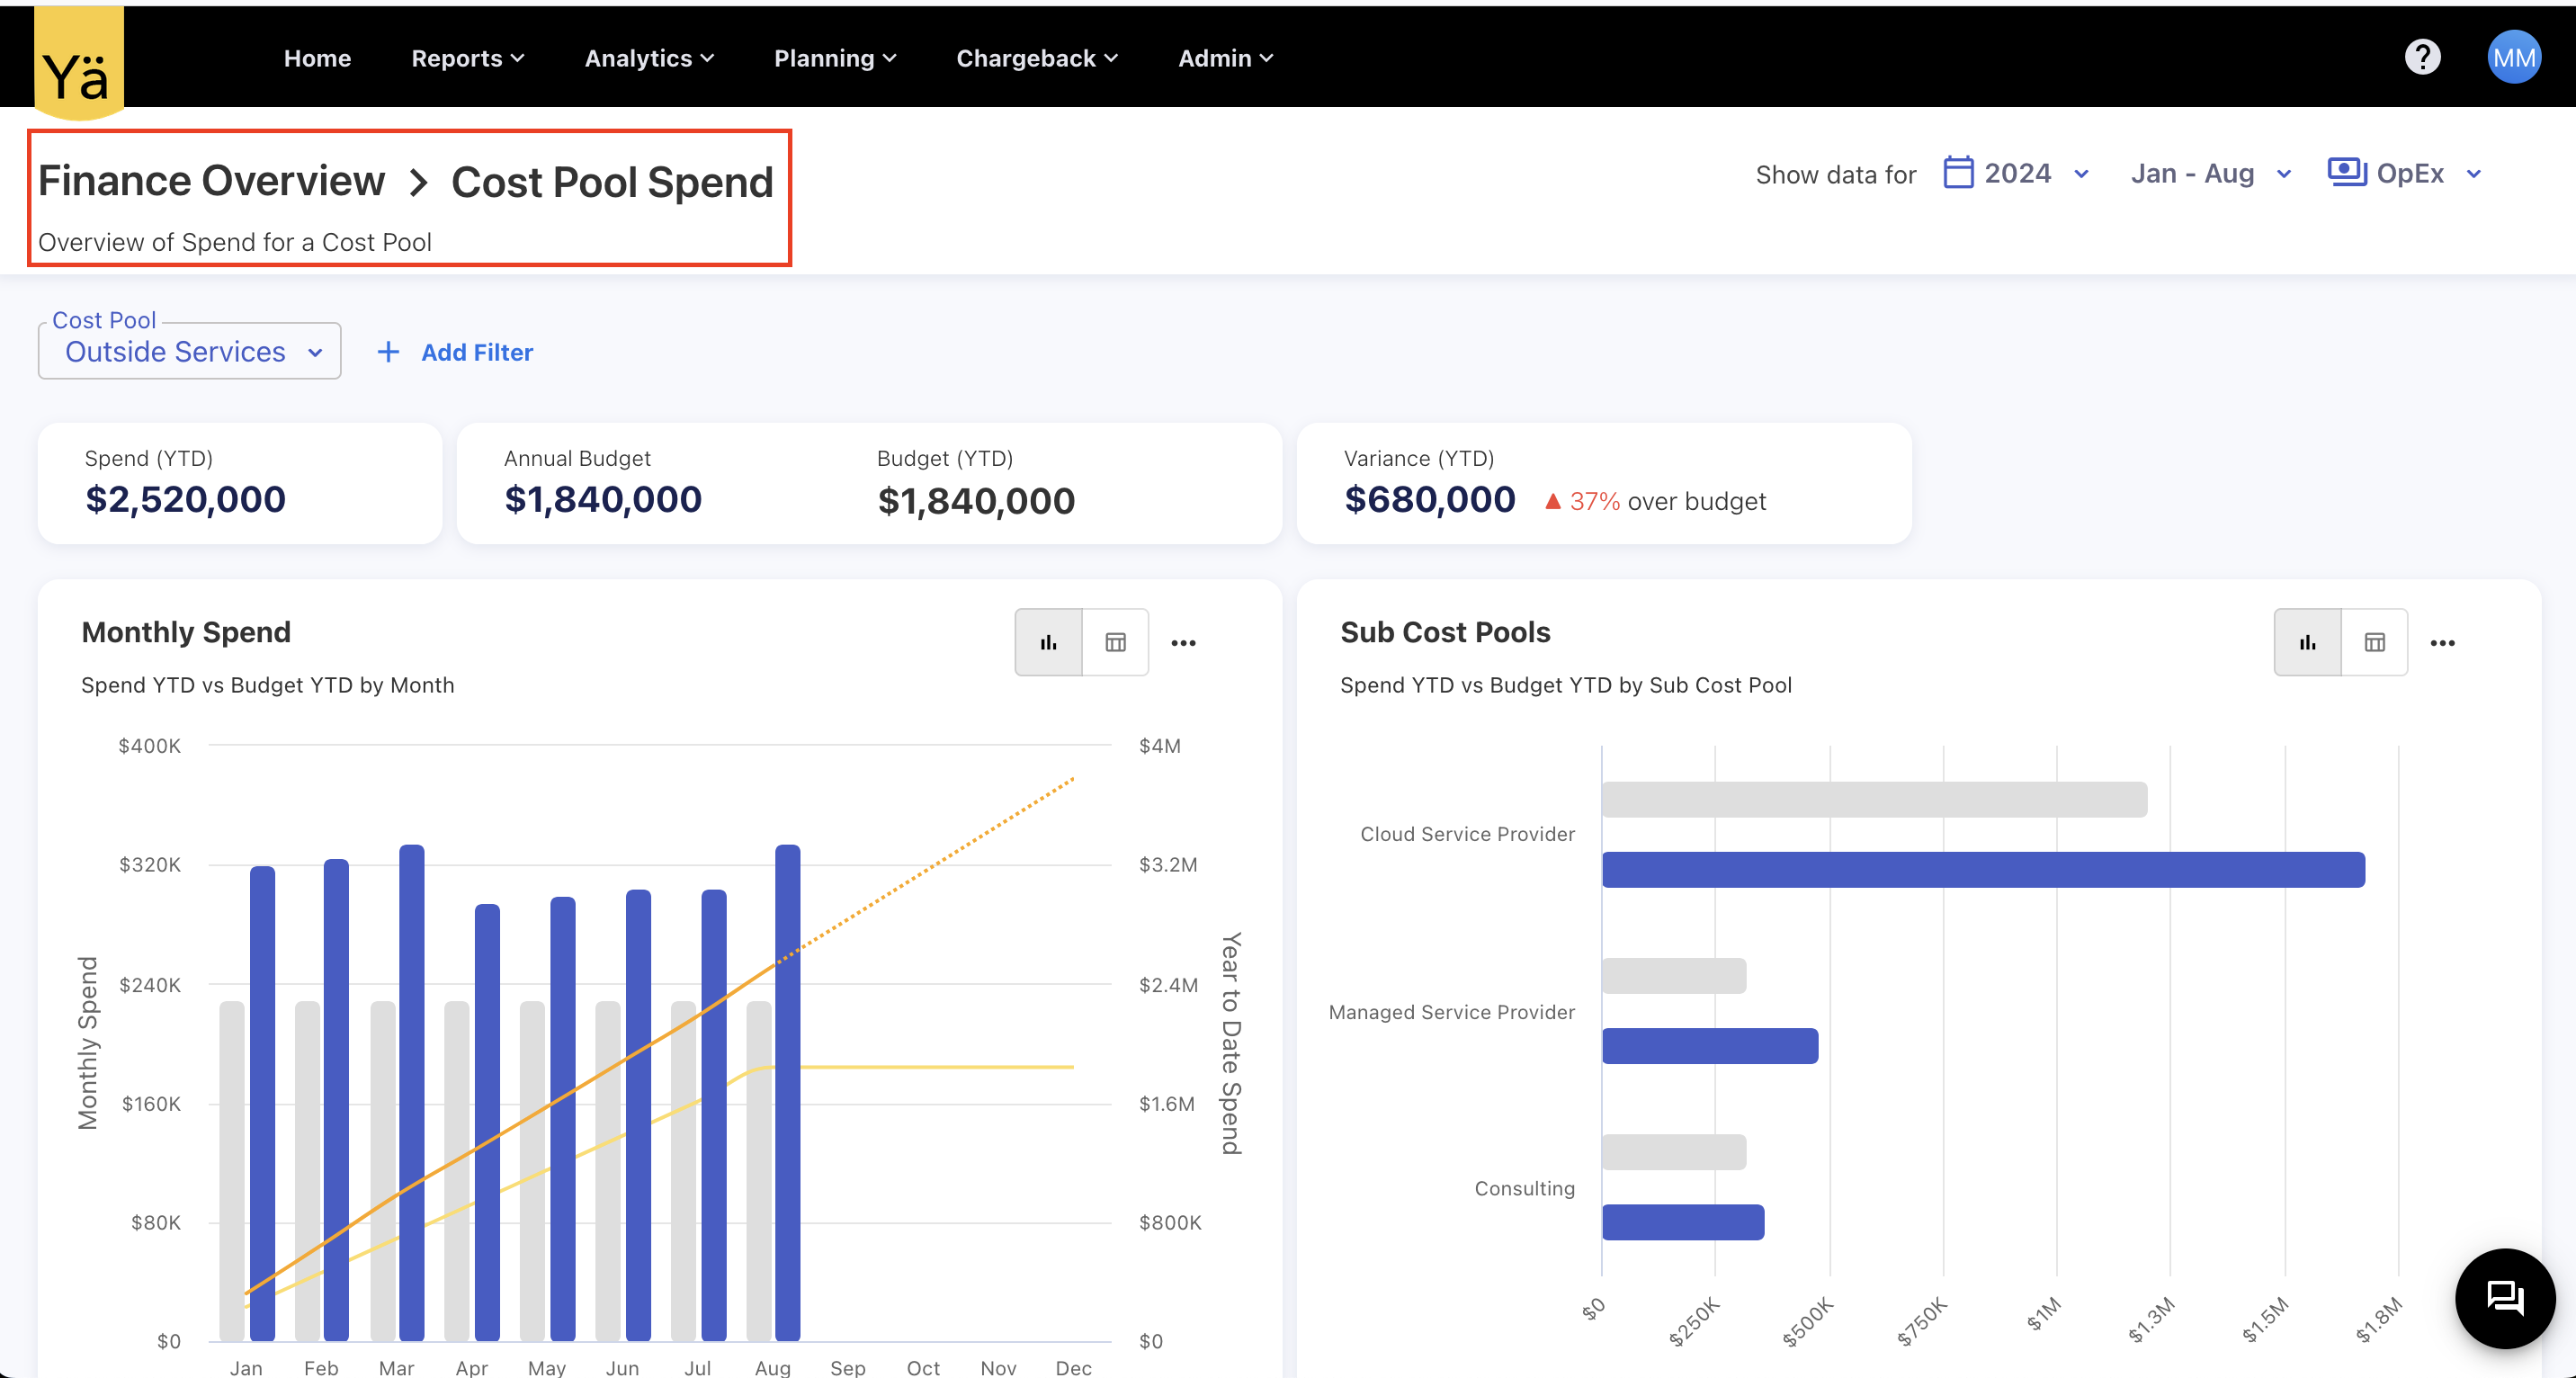This screenshot has height=1378, width=2576.
Task: Switch Sub Cost Pools to table view
Action: 2374,643
